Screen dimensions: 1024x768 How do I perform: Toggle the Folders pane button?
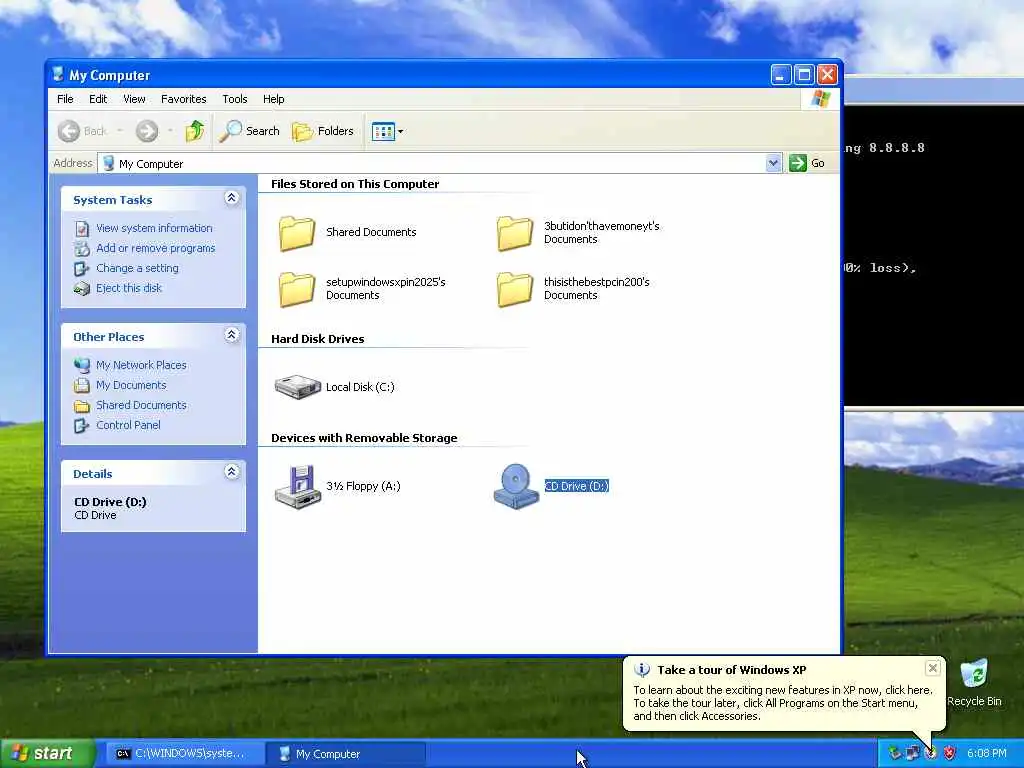[323, 131]
